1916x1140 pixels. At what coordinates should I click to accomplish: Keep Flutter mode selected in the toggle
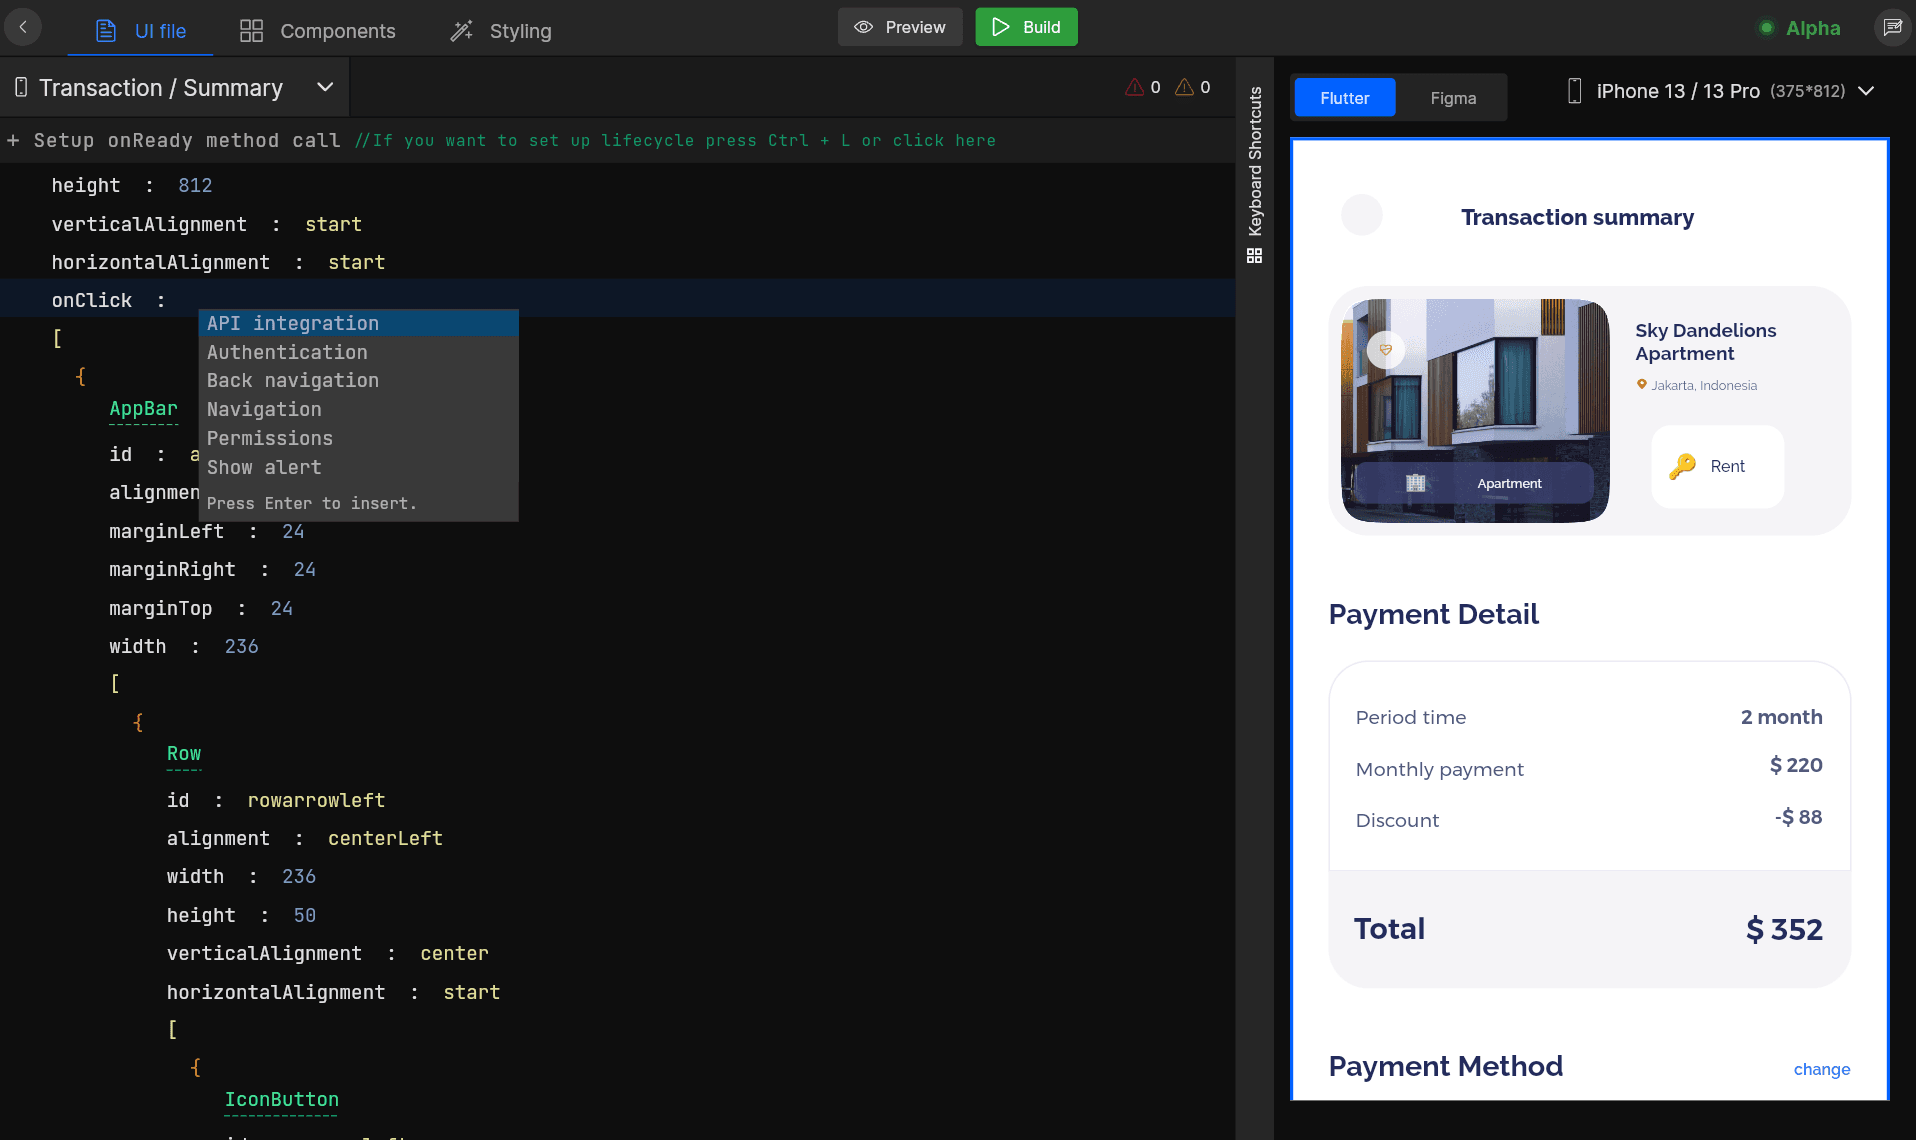pos(1343,97)
